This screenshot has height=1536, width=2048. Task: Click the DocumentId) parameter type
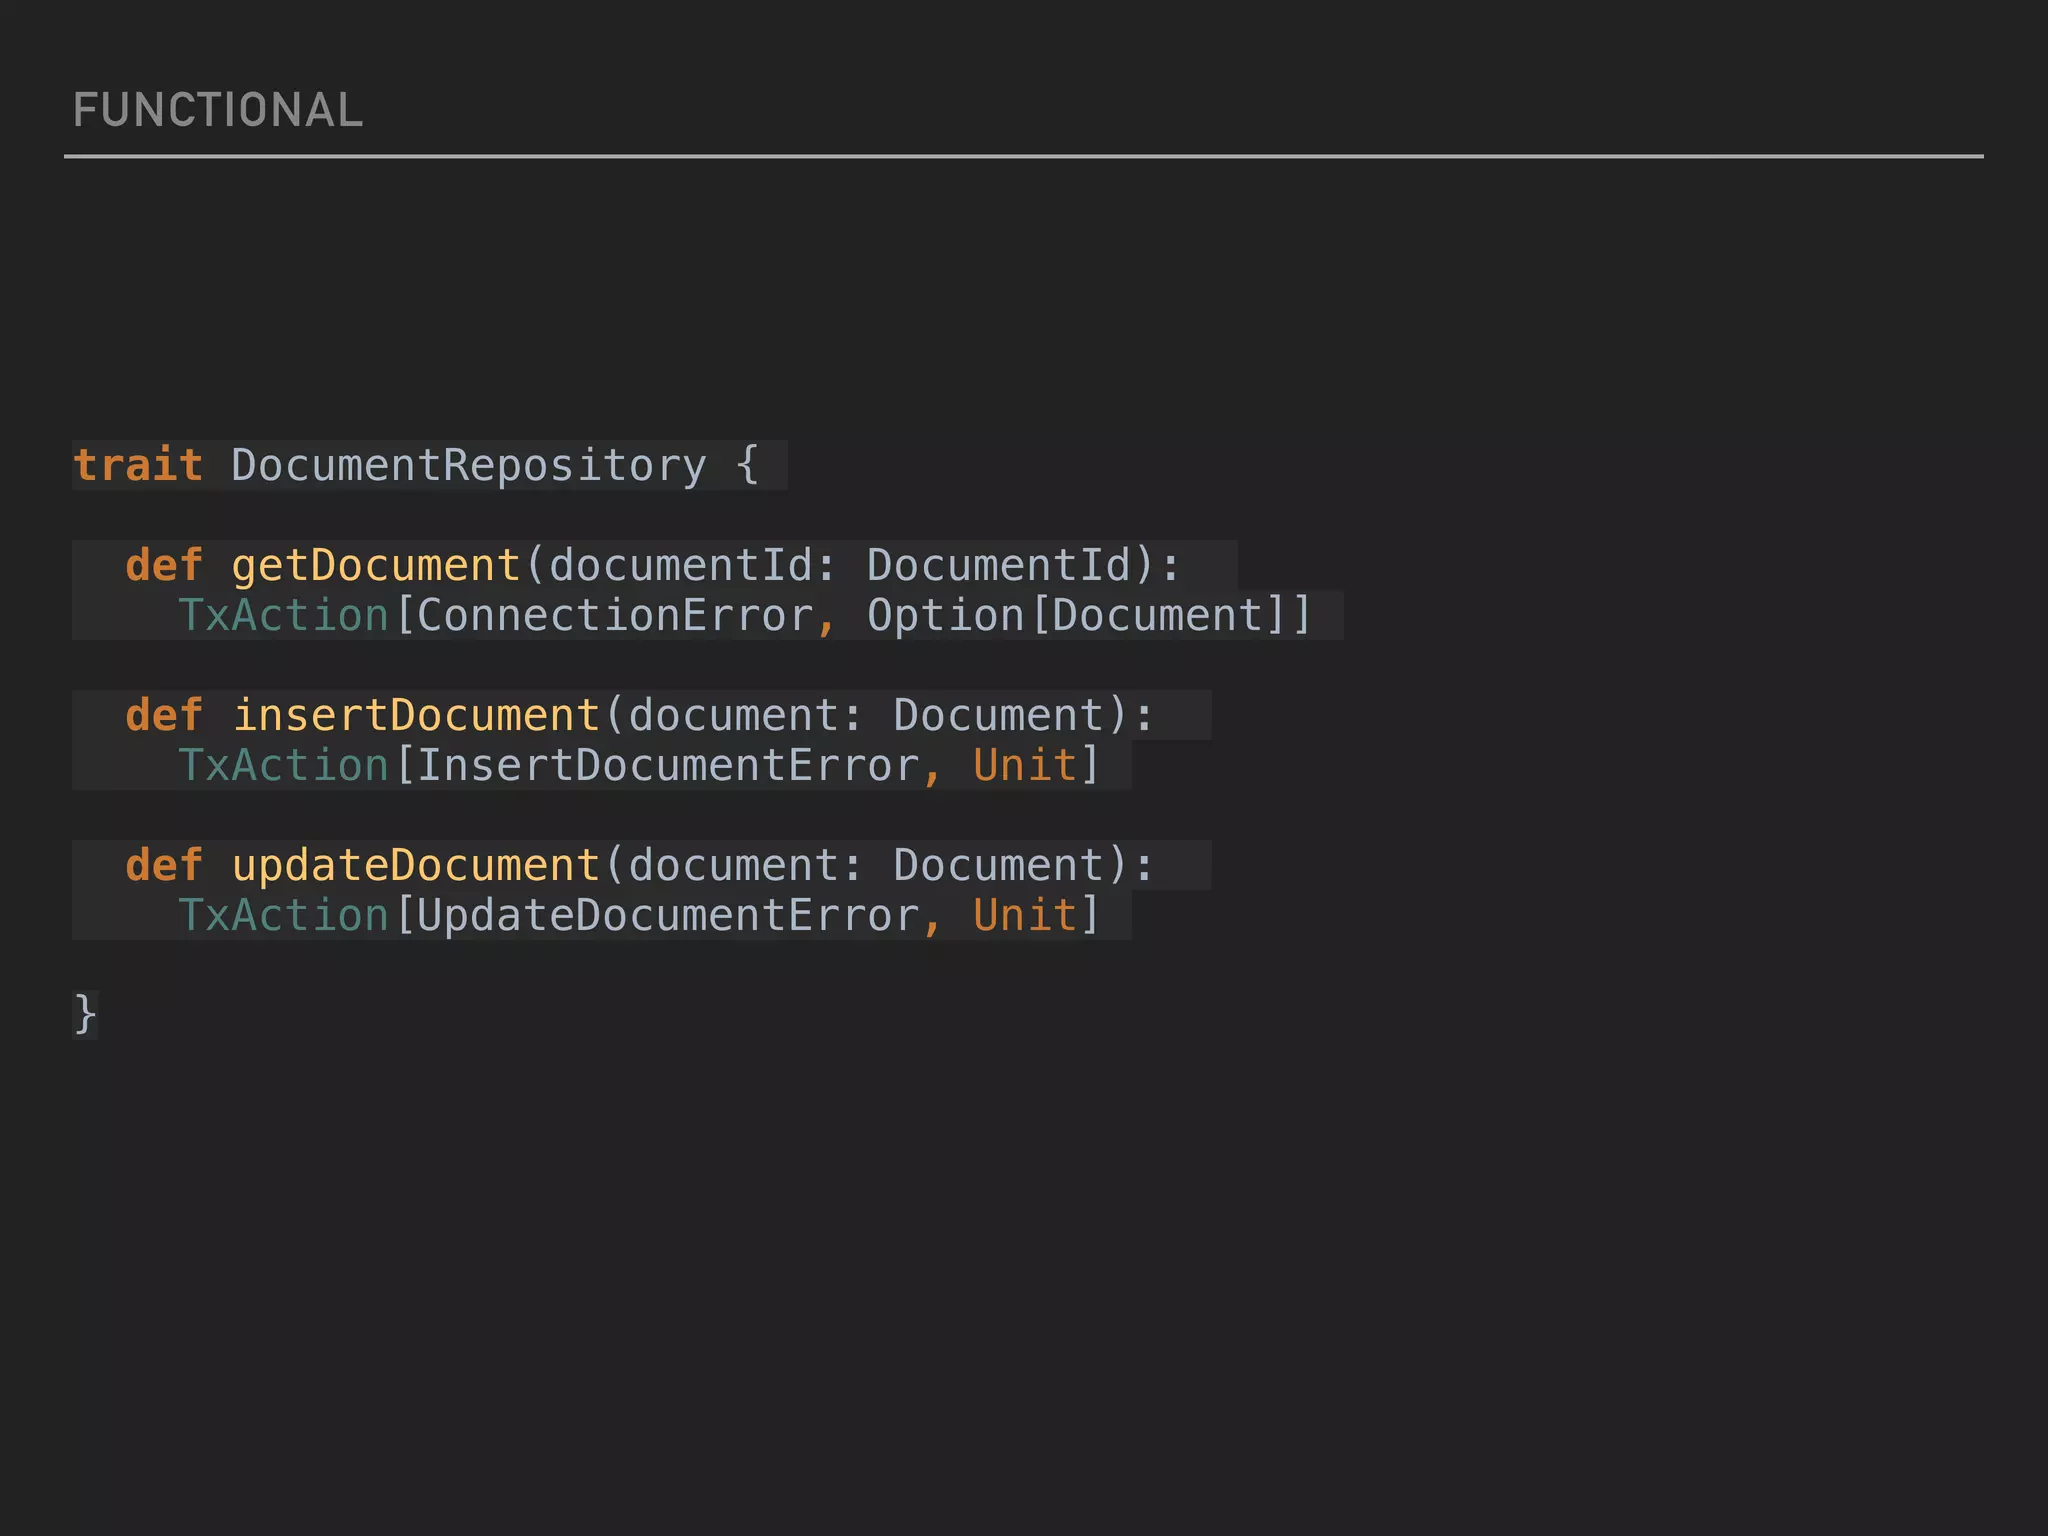coord(1010,566)
